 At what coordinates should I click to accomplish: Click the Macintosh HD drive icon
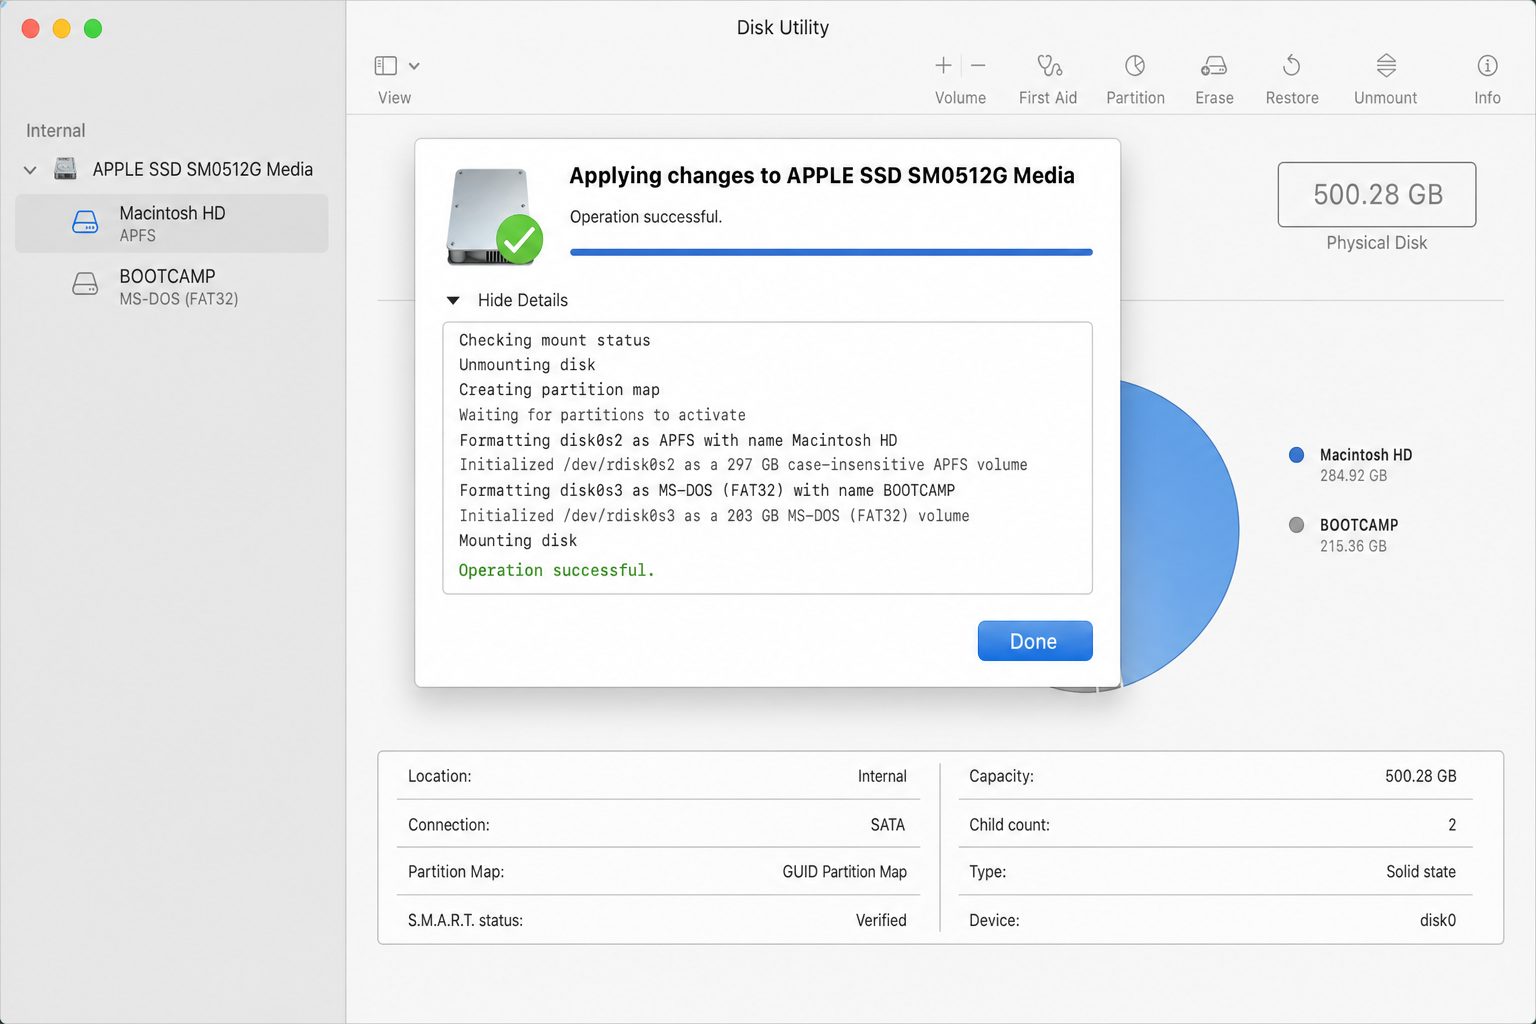[85, 222]
